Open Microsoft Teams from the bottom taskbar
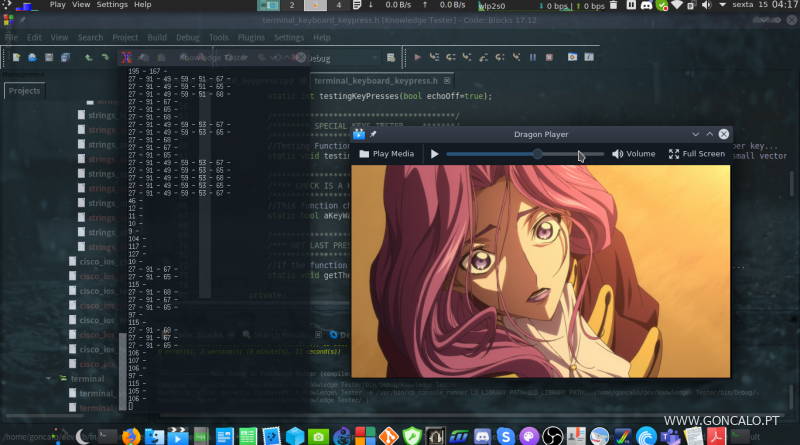The width and height of the screenshot is (800, 445). 670,437
